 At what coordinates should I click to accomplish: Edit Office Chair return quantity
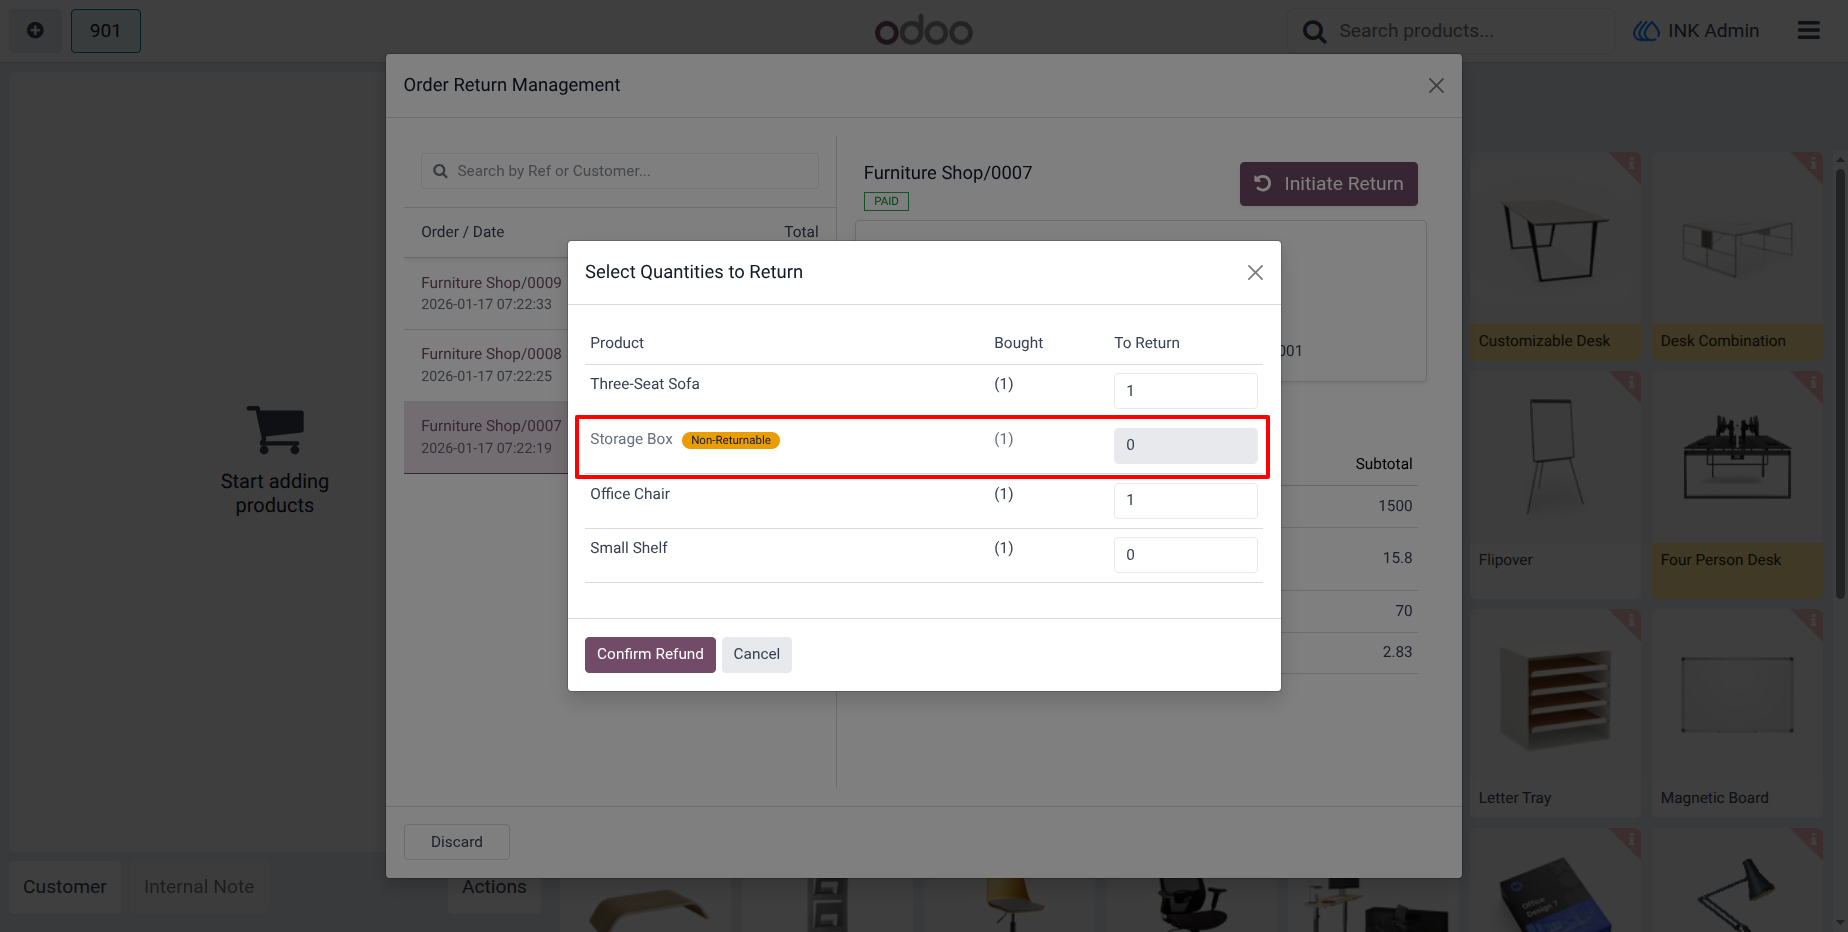click(1186, 500)
